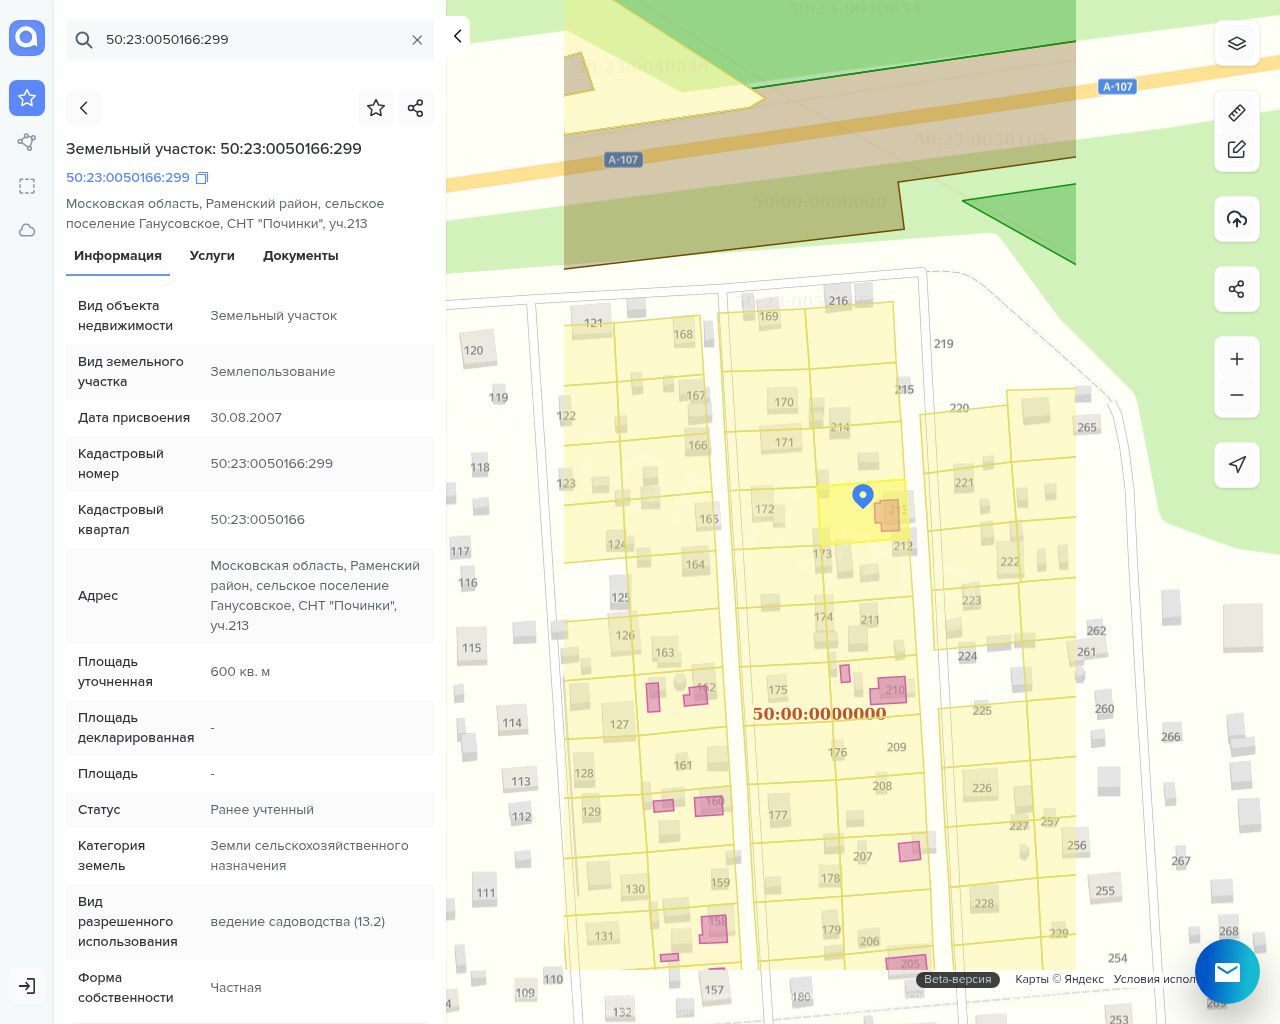Select the route/graph tool in sidebar
The image size is (1280, 1024).
pyautogui.click(x=27, y=142)
